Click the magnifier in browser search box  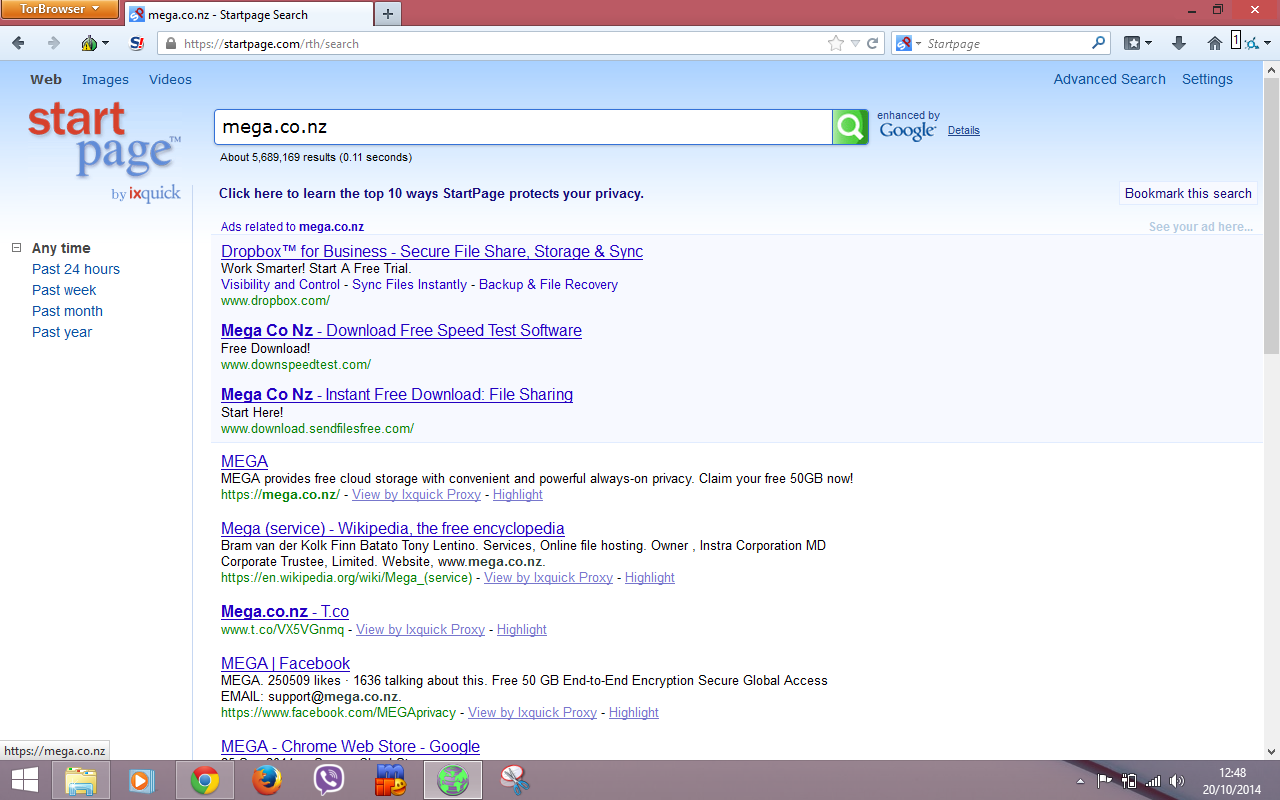[x=1099, y=43]
